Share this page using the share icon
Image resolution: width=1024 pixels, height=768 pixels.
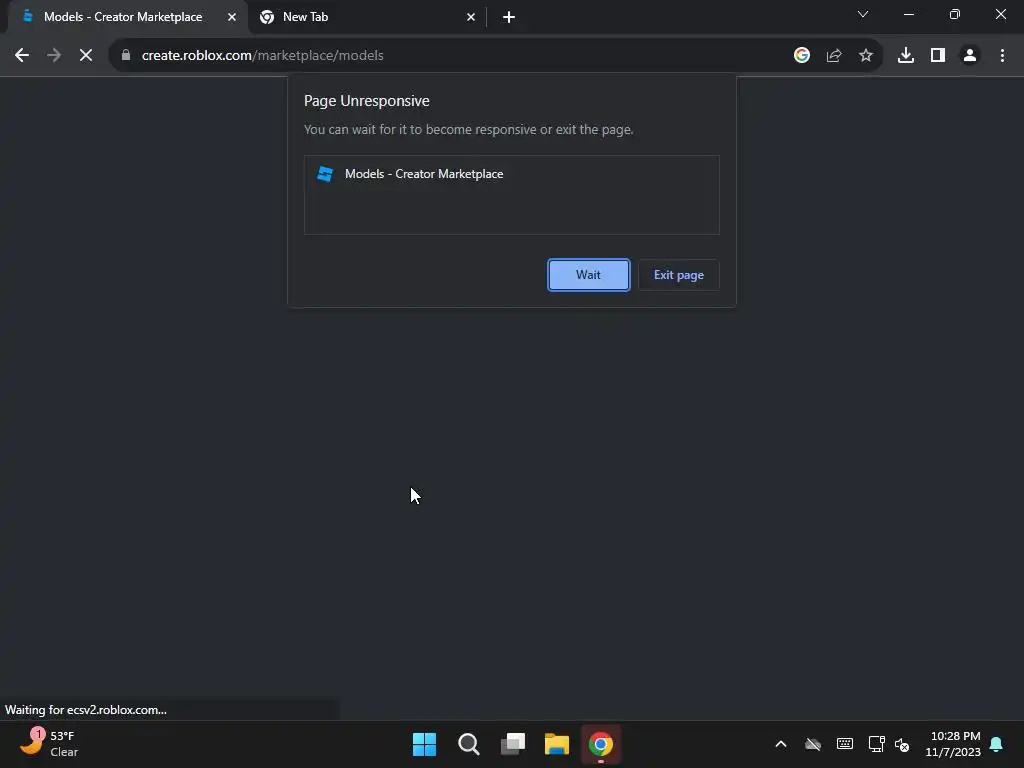tap(834, 56)
